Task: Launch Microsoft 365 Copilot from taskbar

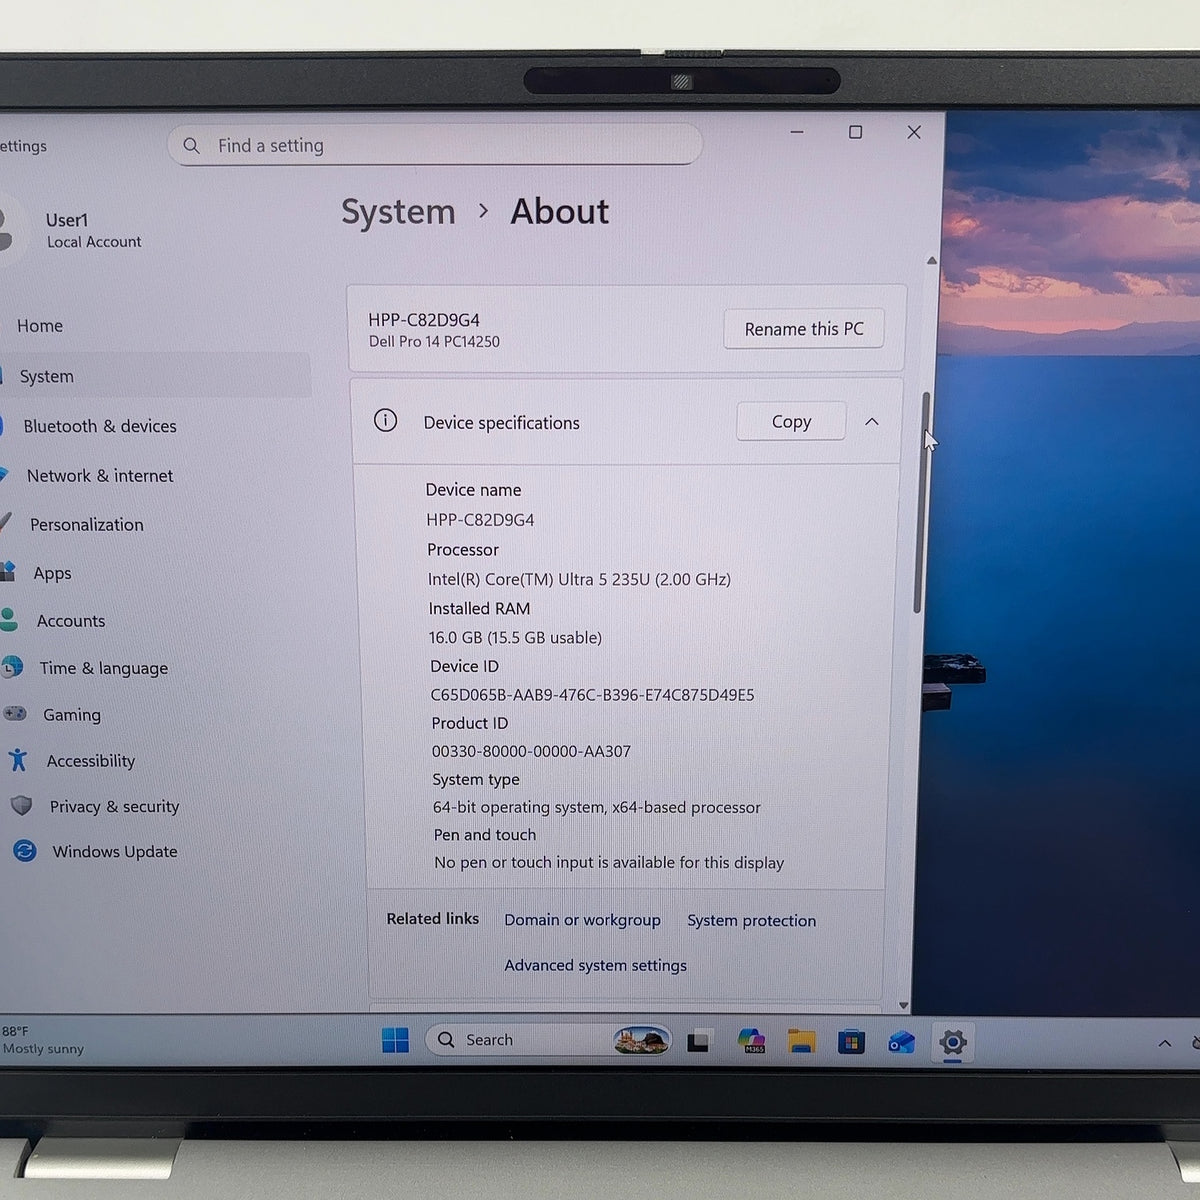Action: pyautogui.click(x=751, y=1040)
